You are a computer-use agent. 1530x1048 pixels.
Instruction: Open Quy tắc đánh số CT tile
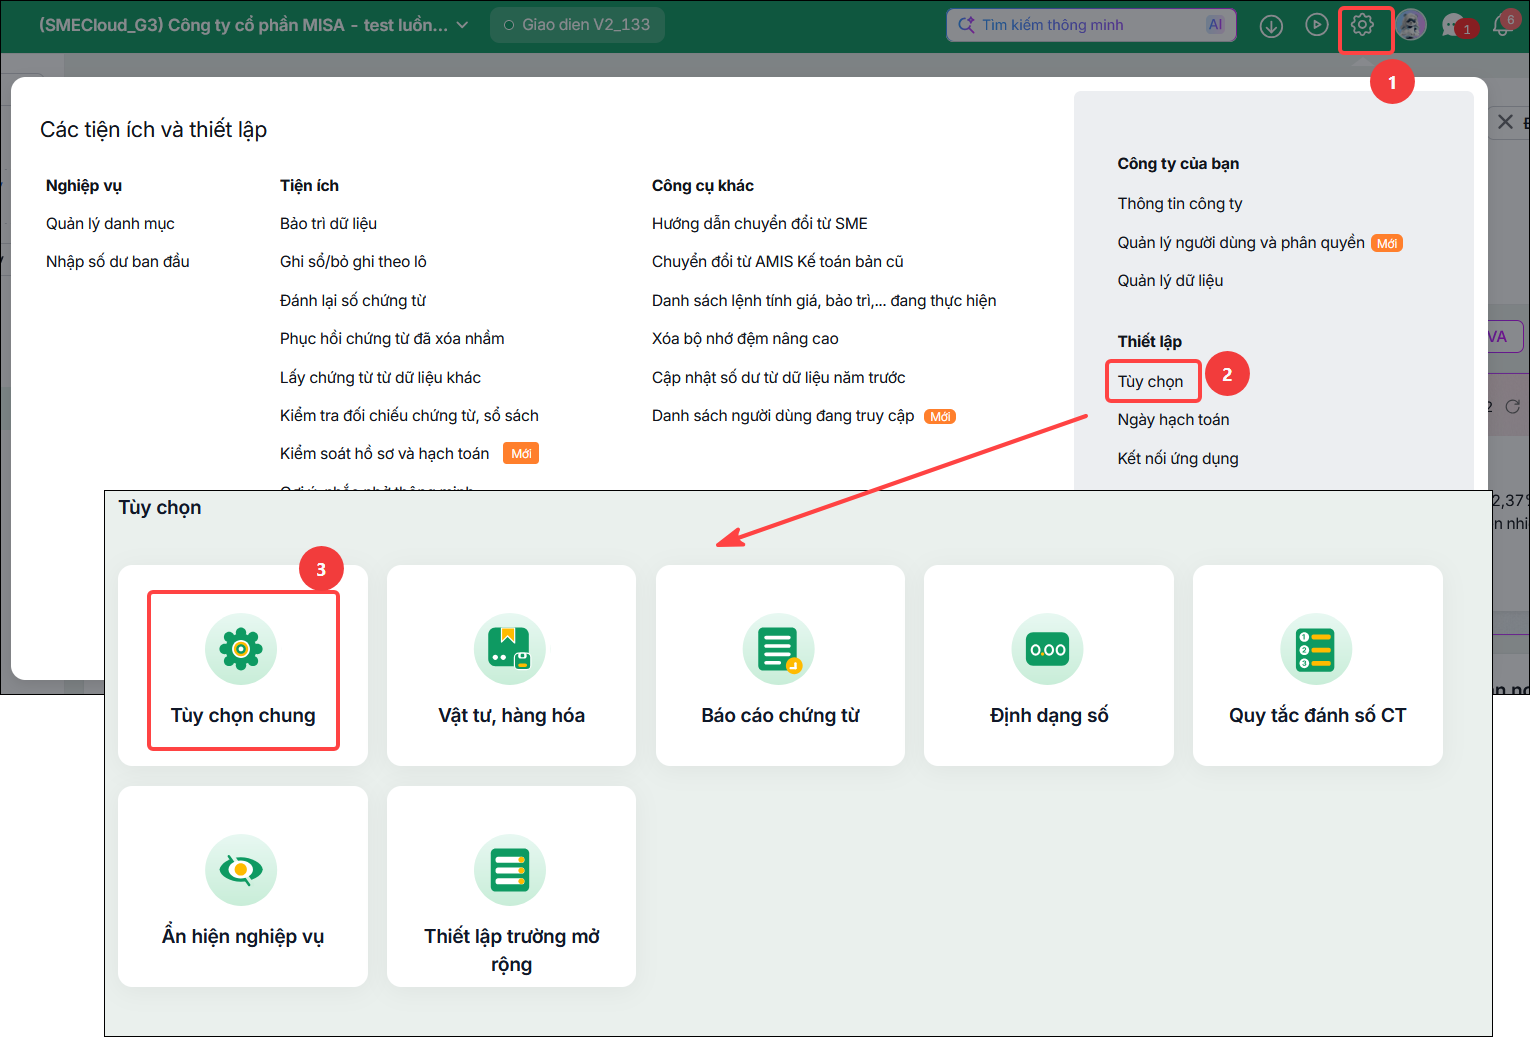tap(1318, 666)
